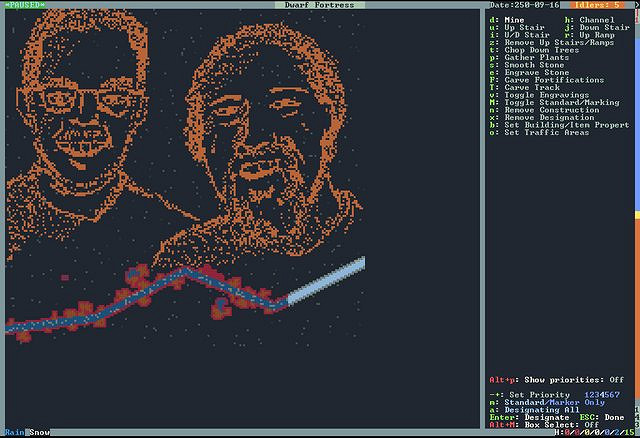This screenshot has height=438, width=640.
Task: Choose the Channel designation
Action: pyautogui.click(x=596, y=19)
